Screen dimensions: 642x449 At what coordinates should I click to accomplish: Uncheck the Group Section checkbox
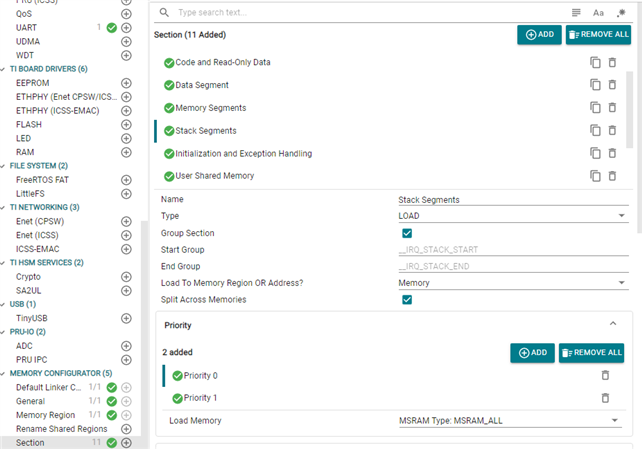(407, 233)
